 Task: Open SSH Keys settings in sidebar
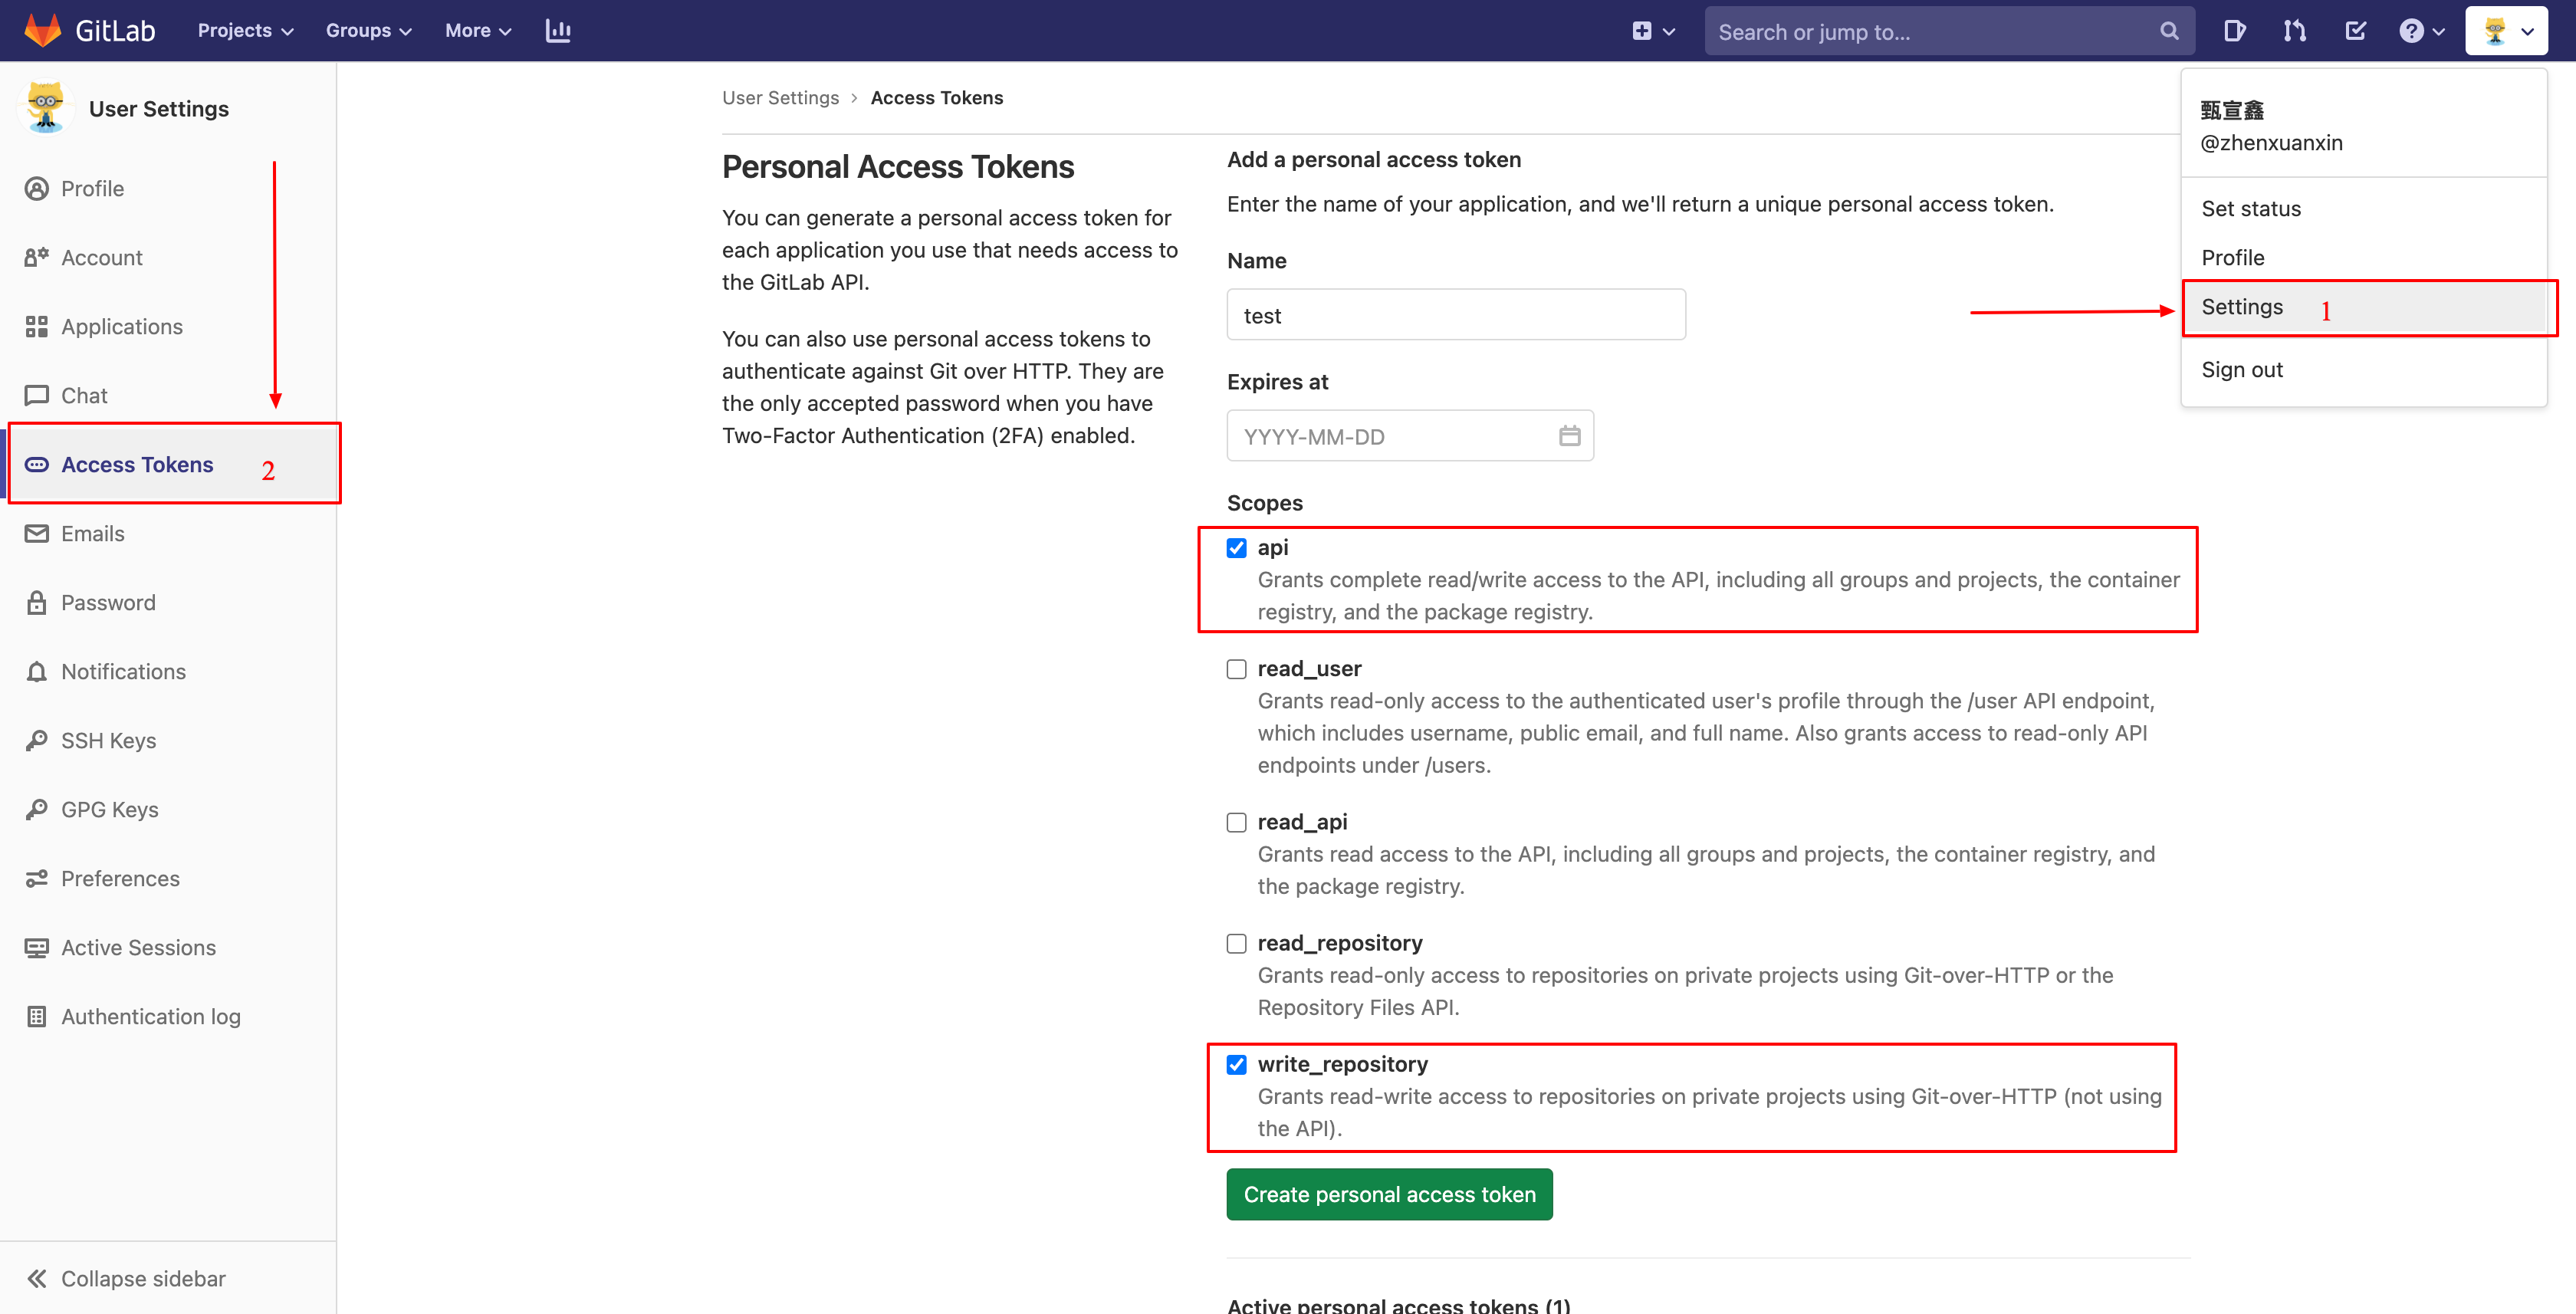pos(109,740)
